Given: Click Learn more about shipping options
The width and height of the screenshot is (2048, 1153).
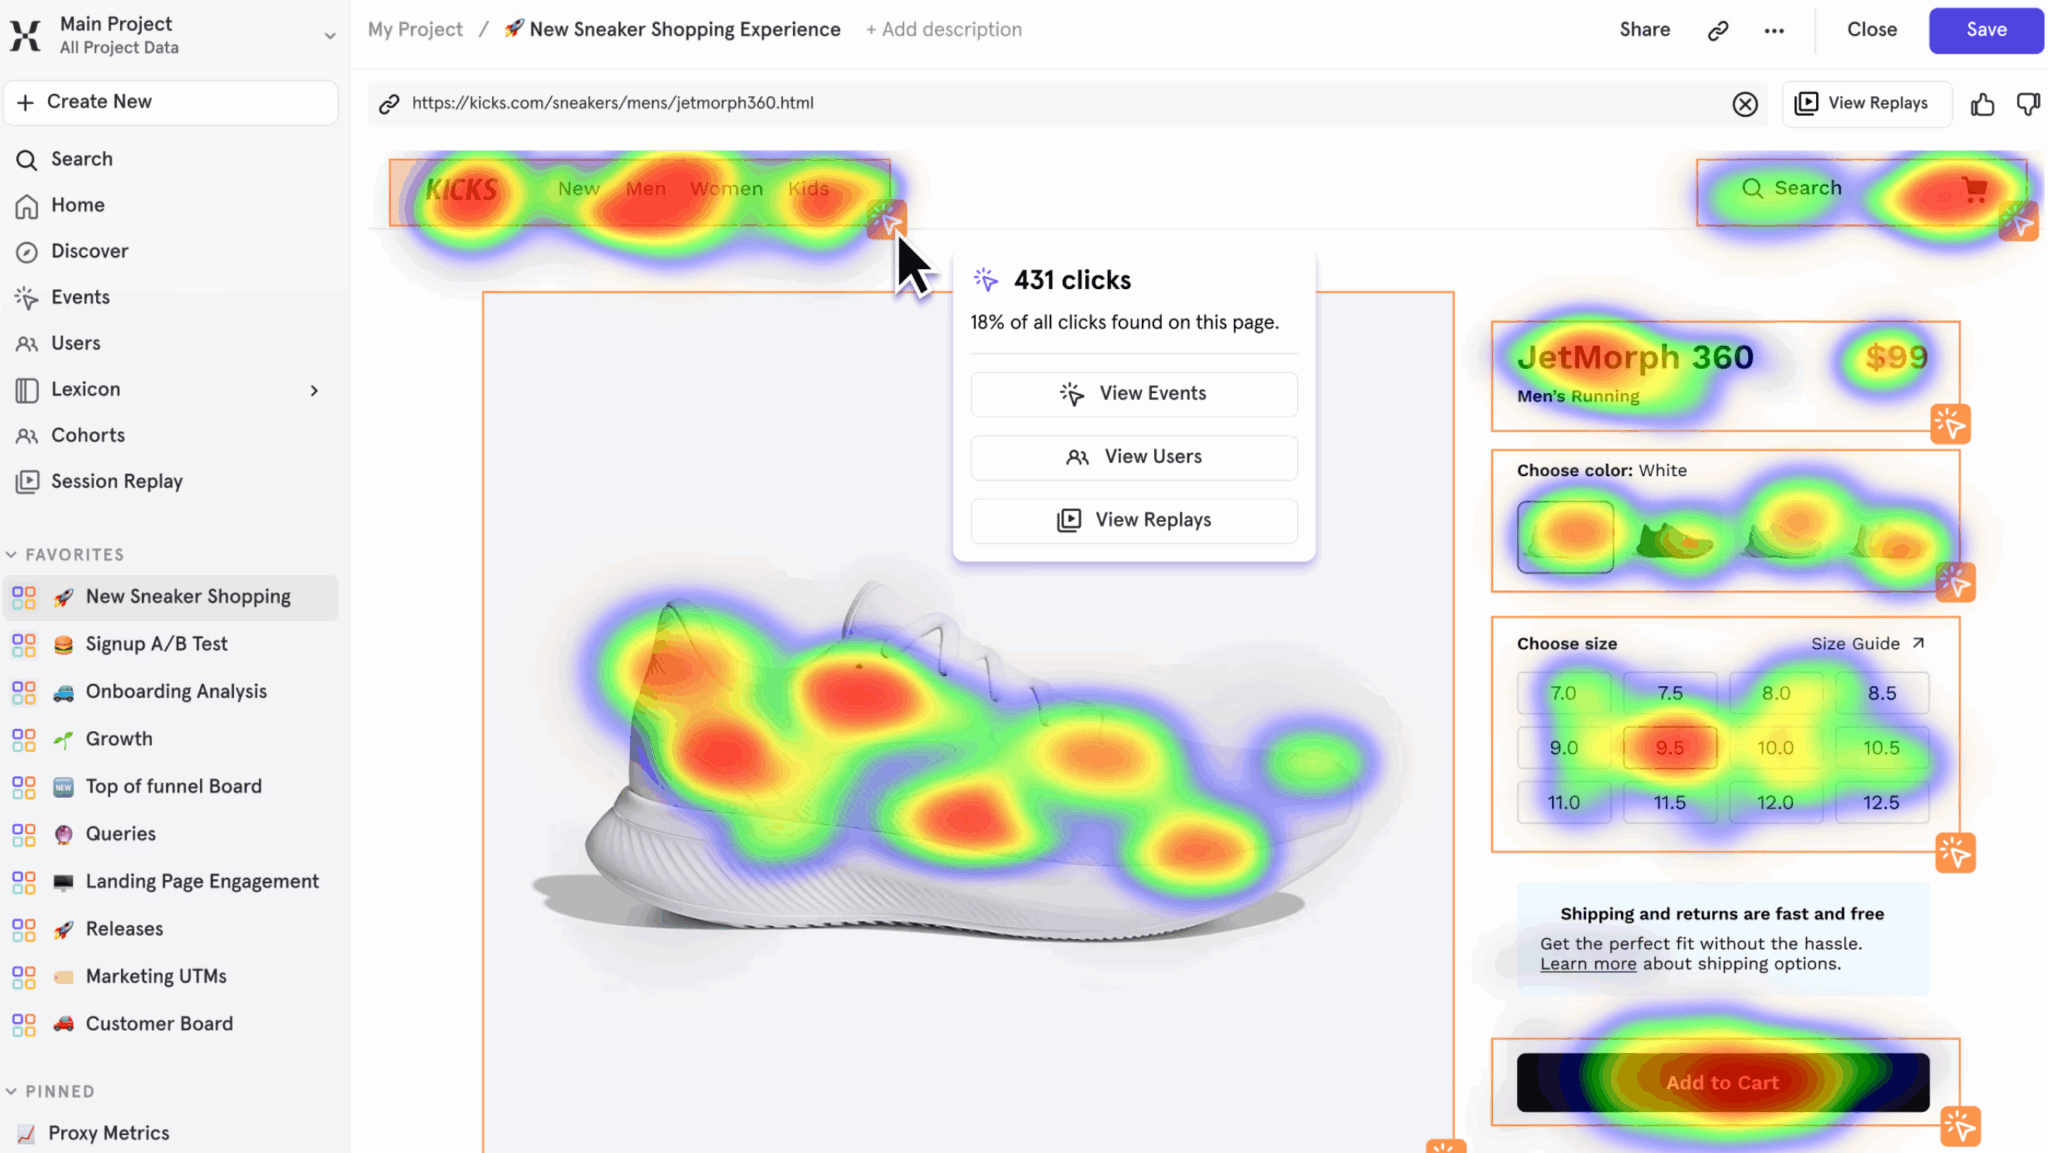Looking at the screenshot, I should [1589, 963].
